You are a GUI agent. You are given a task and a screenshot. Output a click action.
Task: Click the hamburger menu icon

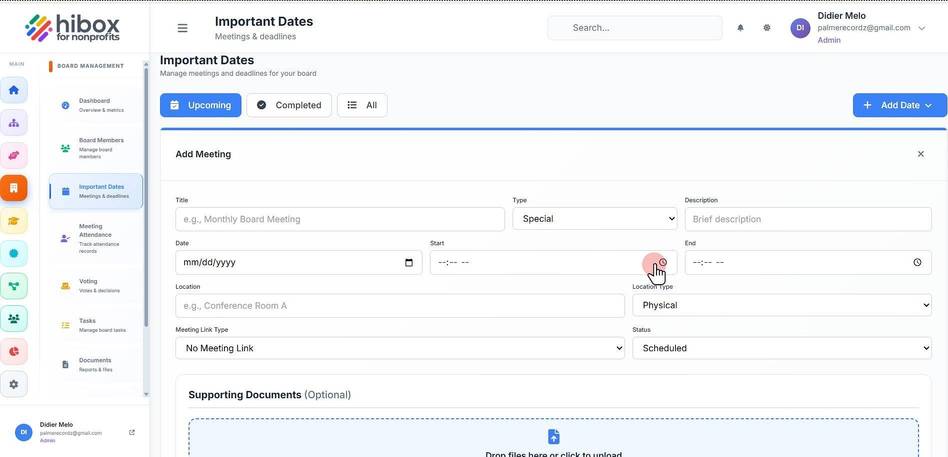182,28
